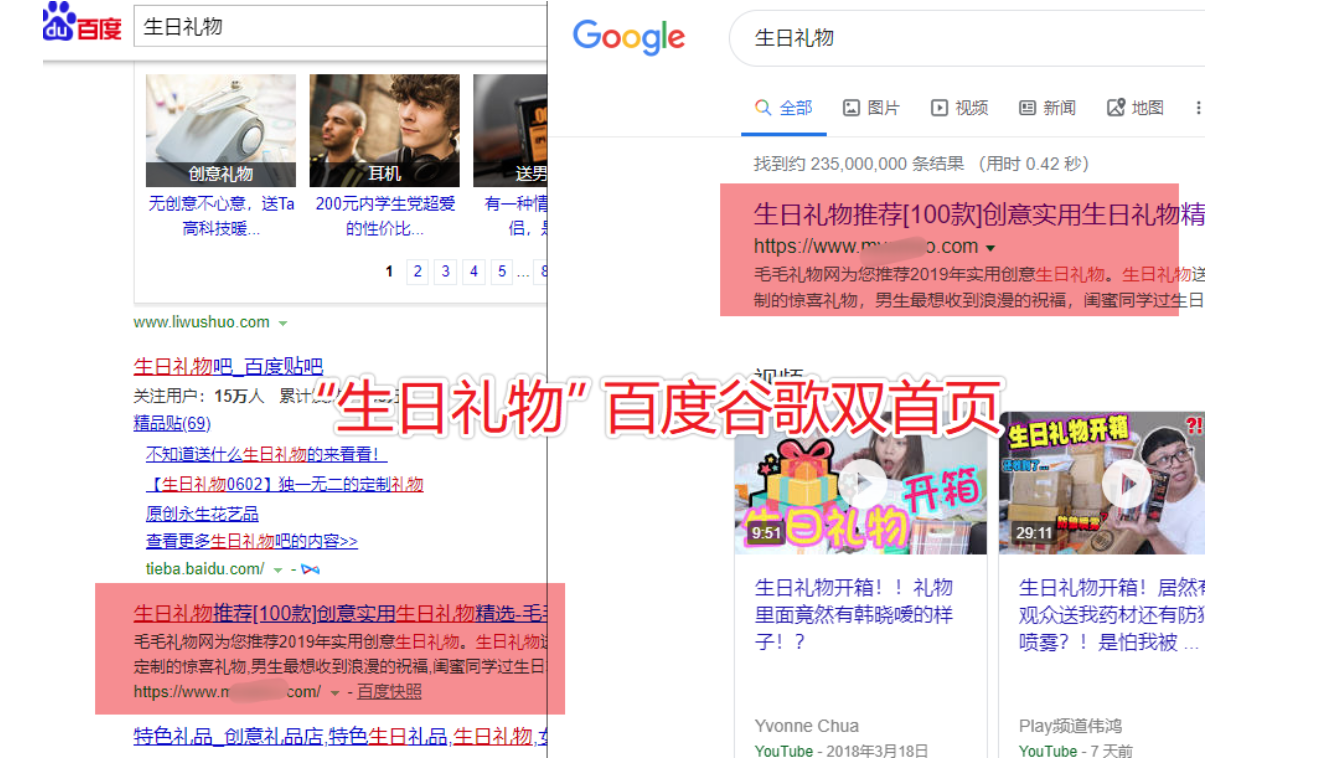Open video title 礼物里面竟然有韩晓嗳的样子
Viewport: 1325px width, 761px height.
coord(853,614)
